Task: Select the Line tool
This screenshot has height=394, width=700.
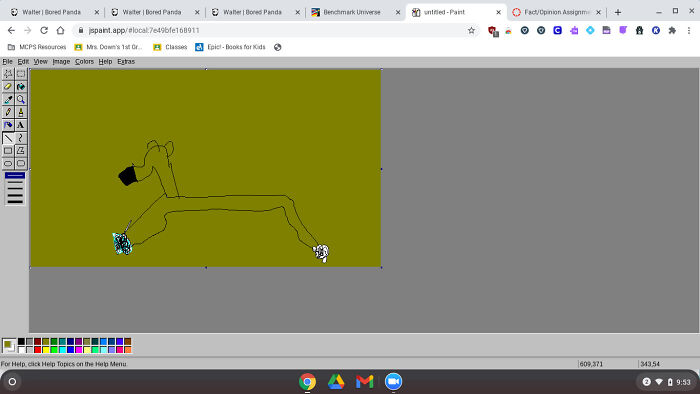Action: pos(8,138)
